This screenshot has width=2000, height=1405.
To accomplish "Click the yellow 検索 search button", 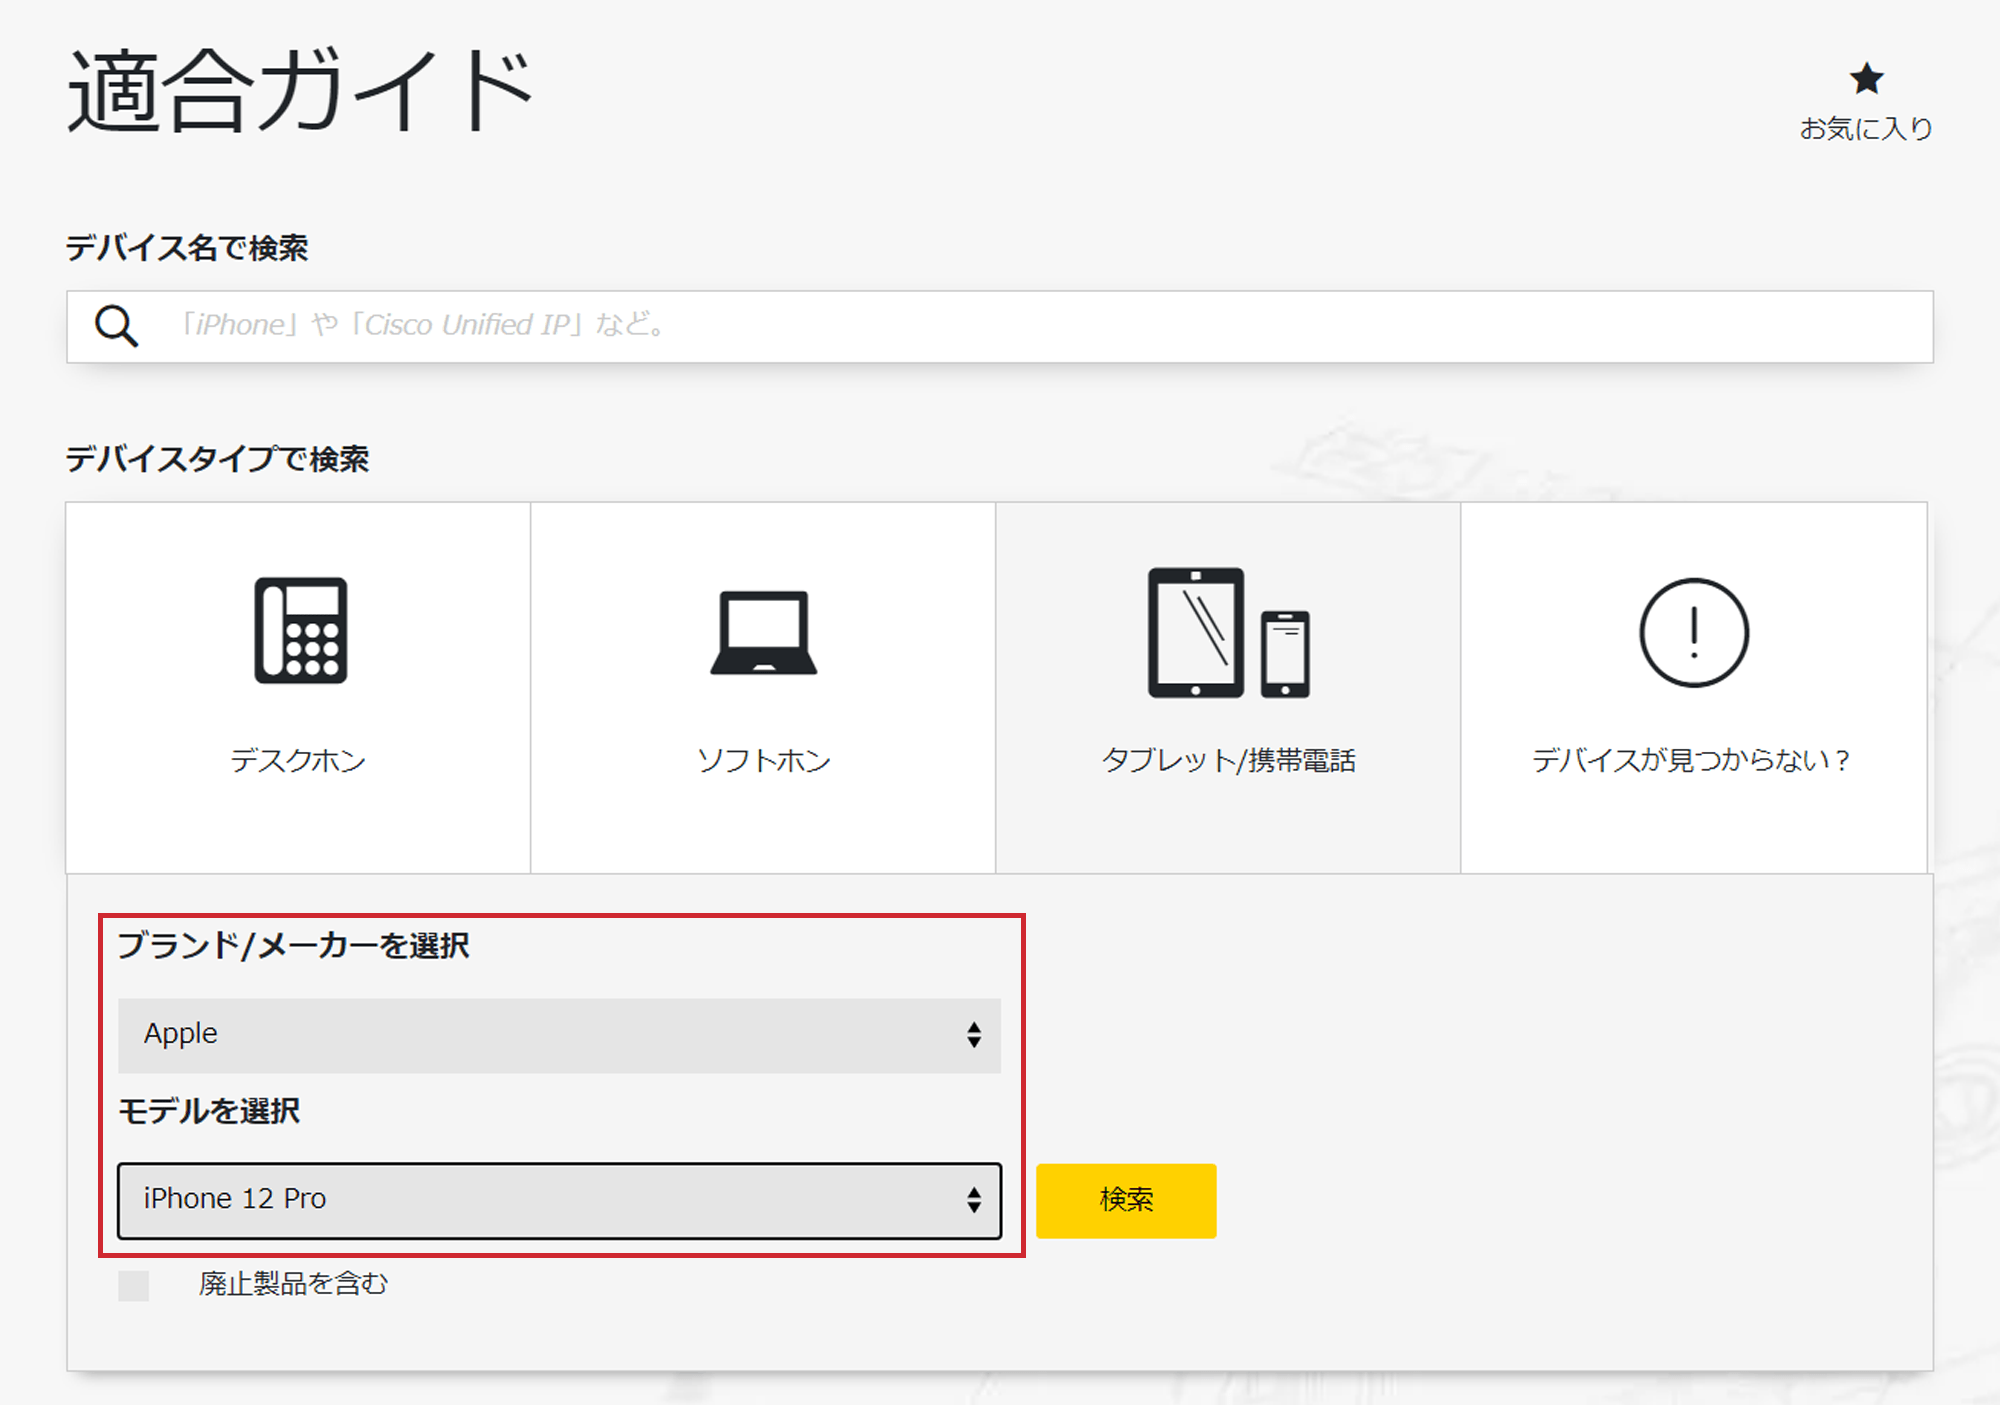I will [x=1126, y=1200].
